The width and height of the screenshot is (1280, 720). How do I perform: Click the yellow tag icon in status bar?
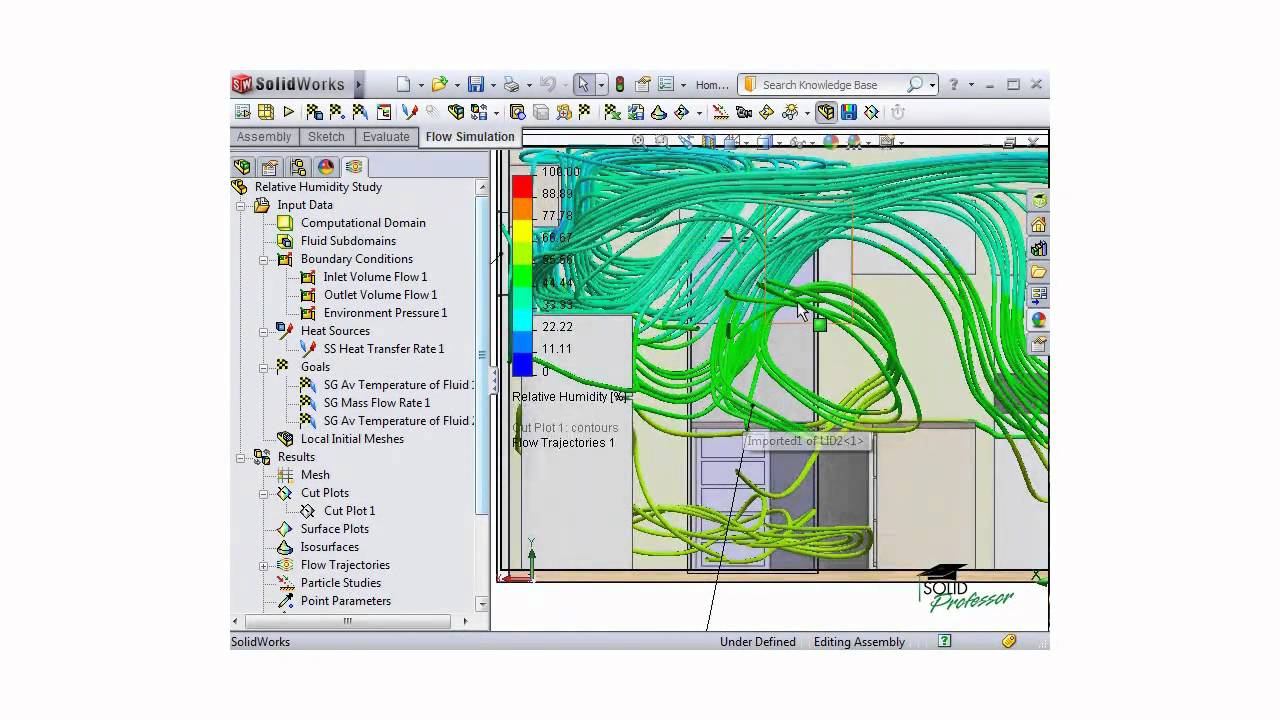pos(1009,641)
